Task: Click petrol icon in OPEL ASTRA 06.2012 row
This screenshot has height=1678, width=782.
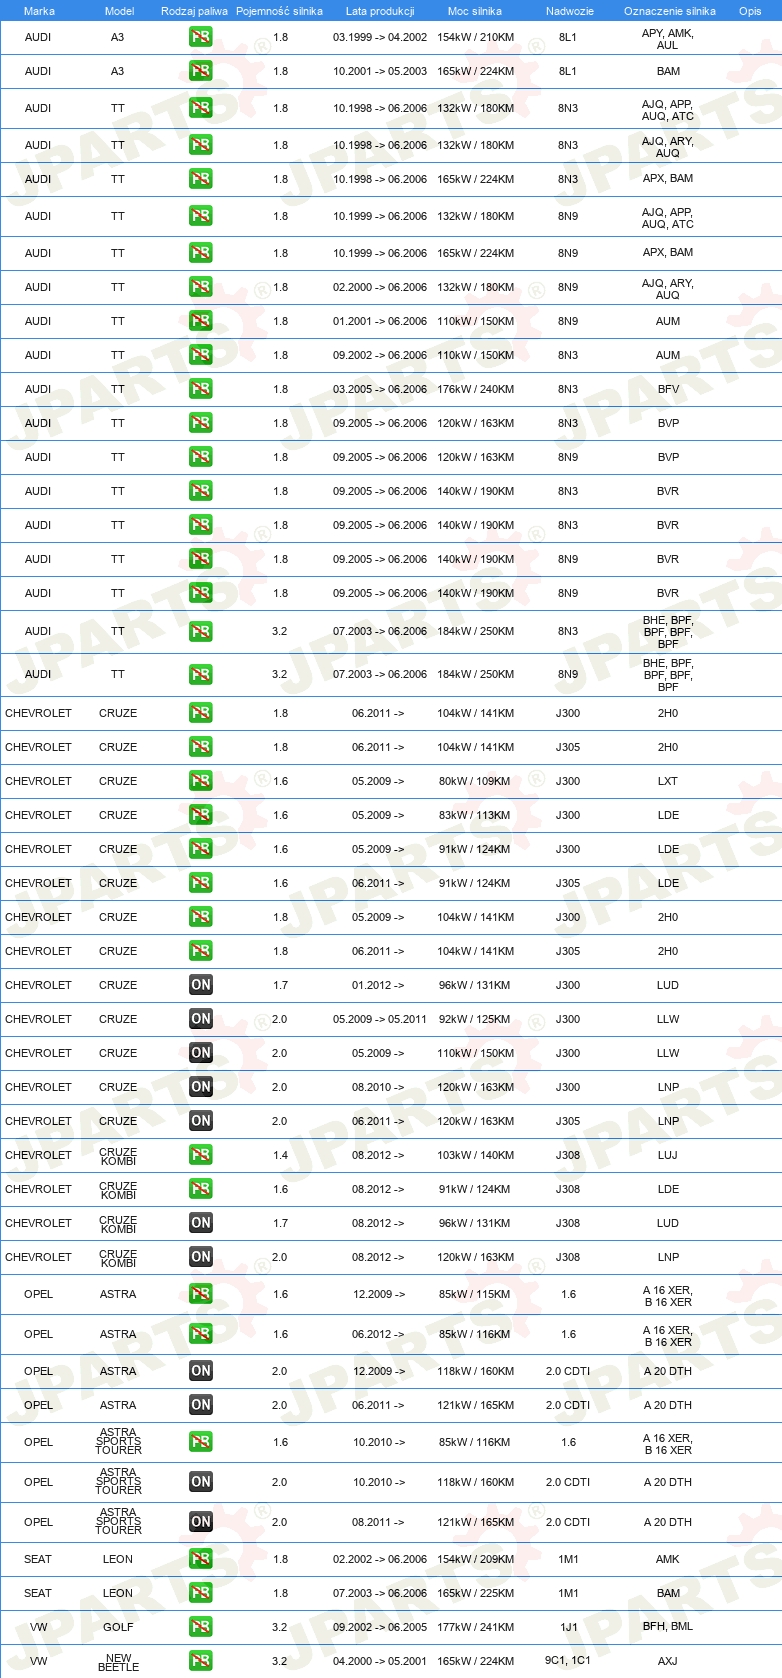Action: (x=200, y=1334)
